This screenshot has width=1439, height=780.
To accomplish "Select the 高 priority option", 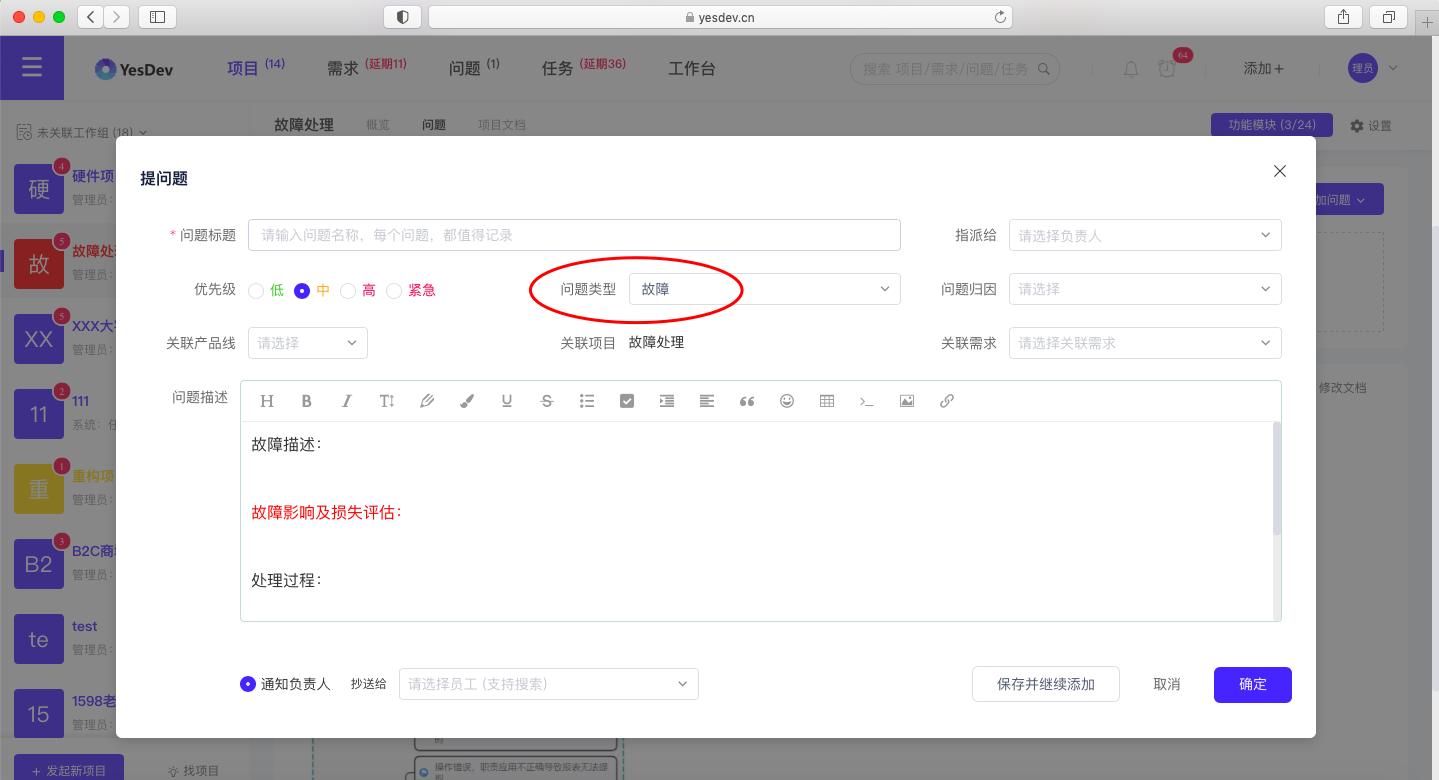I will pyautogui.click(x=348, y=290).
